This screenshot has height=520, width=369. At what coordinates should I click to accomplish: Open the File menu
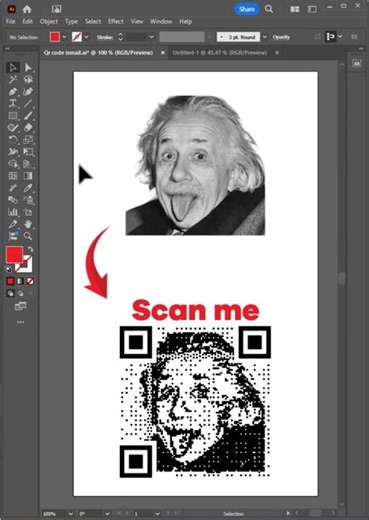[x=11, y=22]
